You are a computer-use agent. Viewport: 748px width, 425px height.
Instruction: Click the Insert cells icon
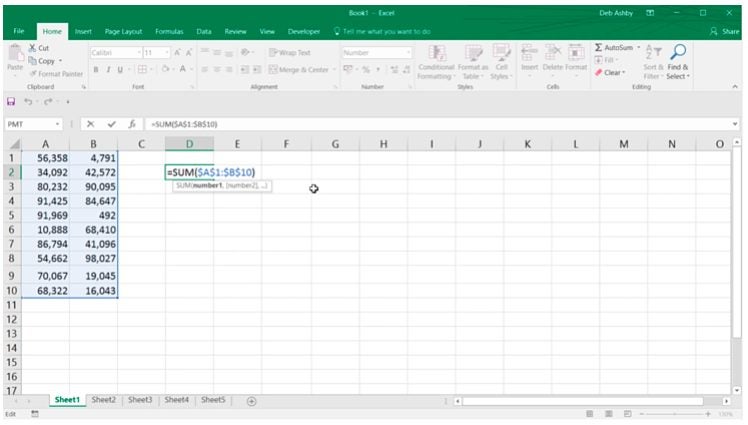click(x=529, y=52)
